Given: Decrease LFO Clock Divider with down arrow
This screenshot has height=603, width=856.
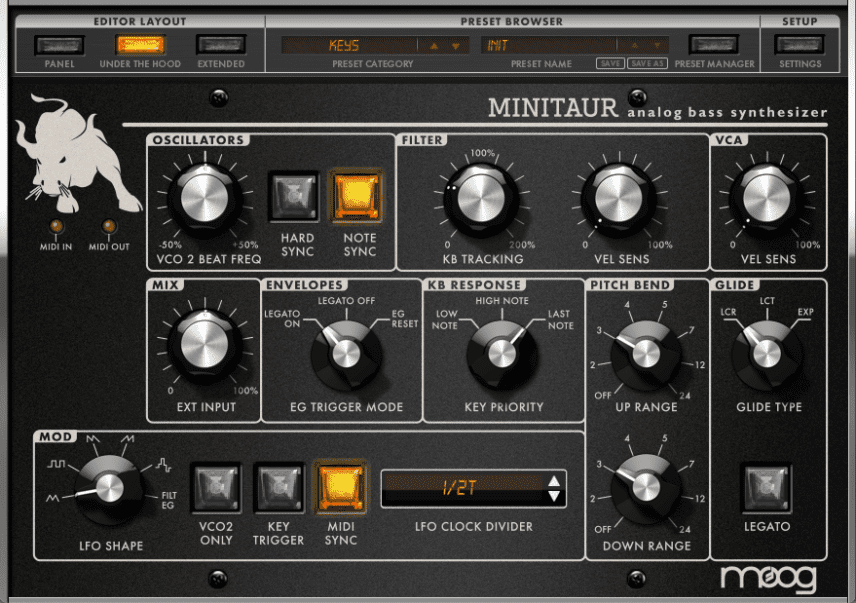Looking at the screenshot, I should click(x=554, y=496).
